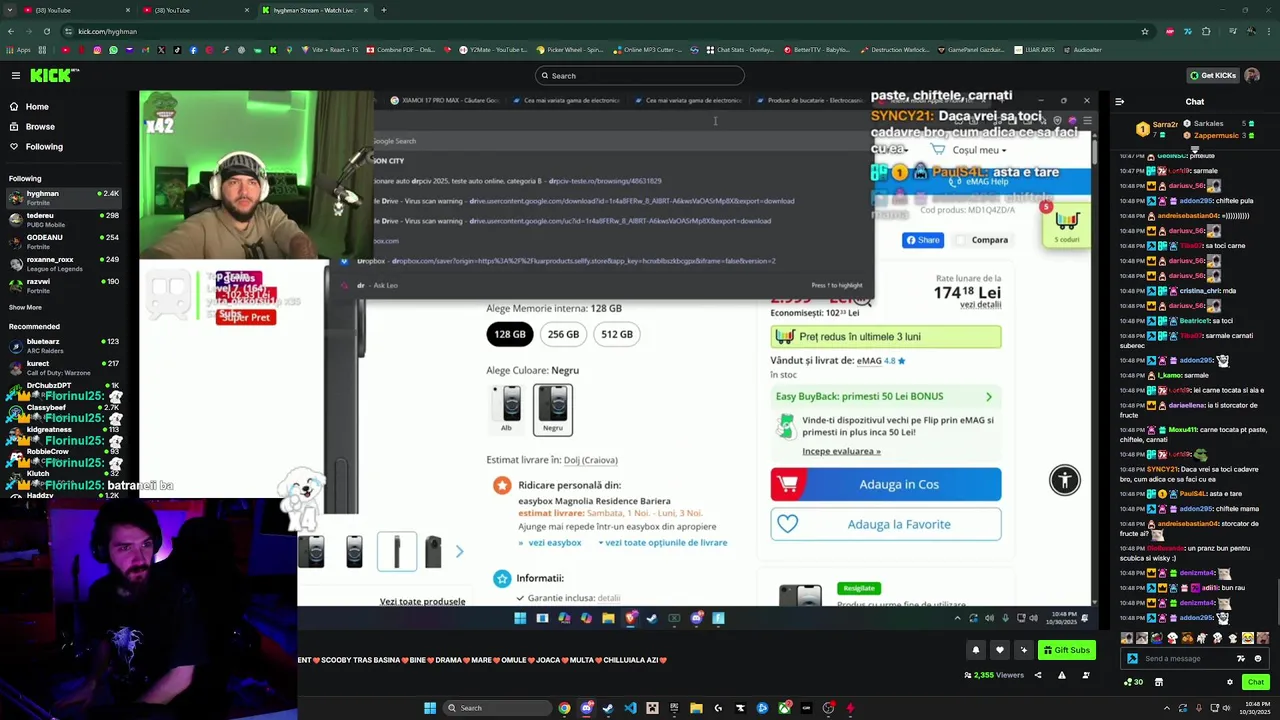Click the Gift Subs button
This screenshot has height=720, width=1280.
click(1066, 650)
